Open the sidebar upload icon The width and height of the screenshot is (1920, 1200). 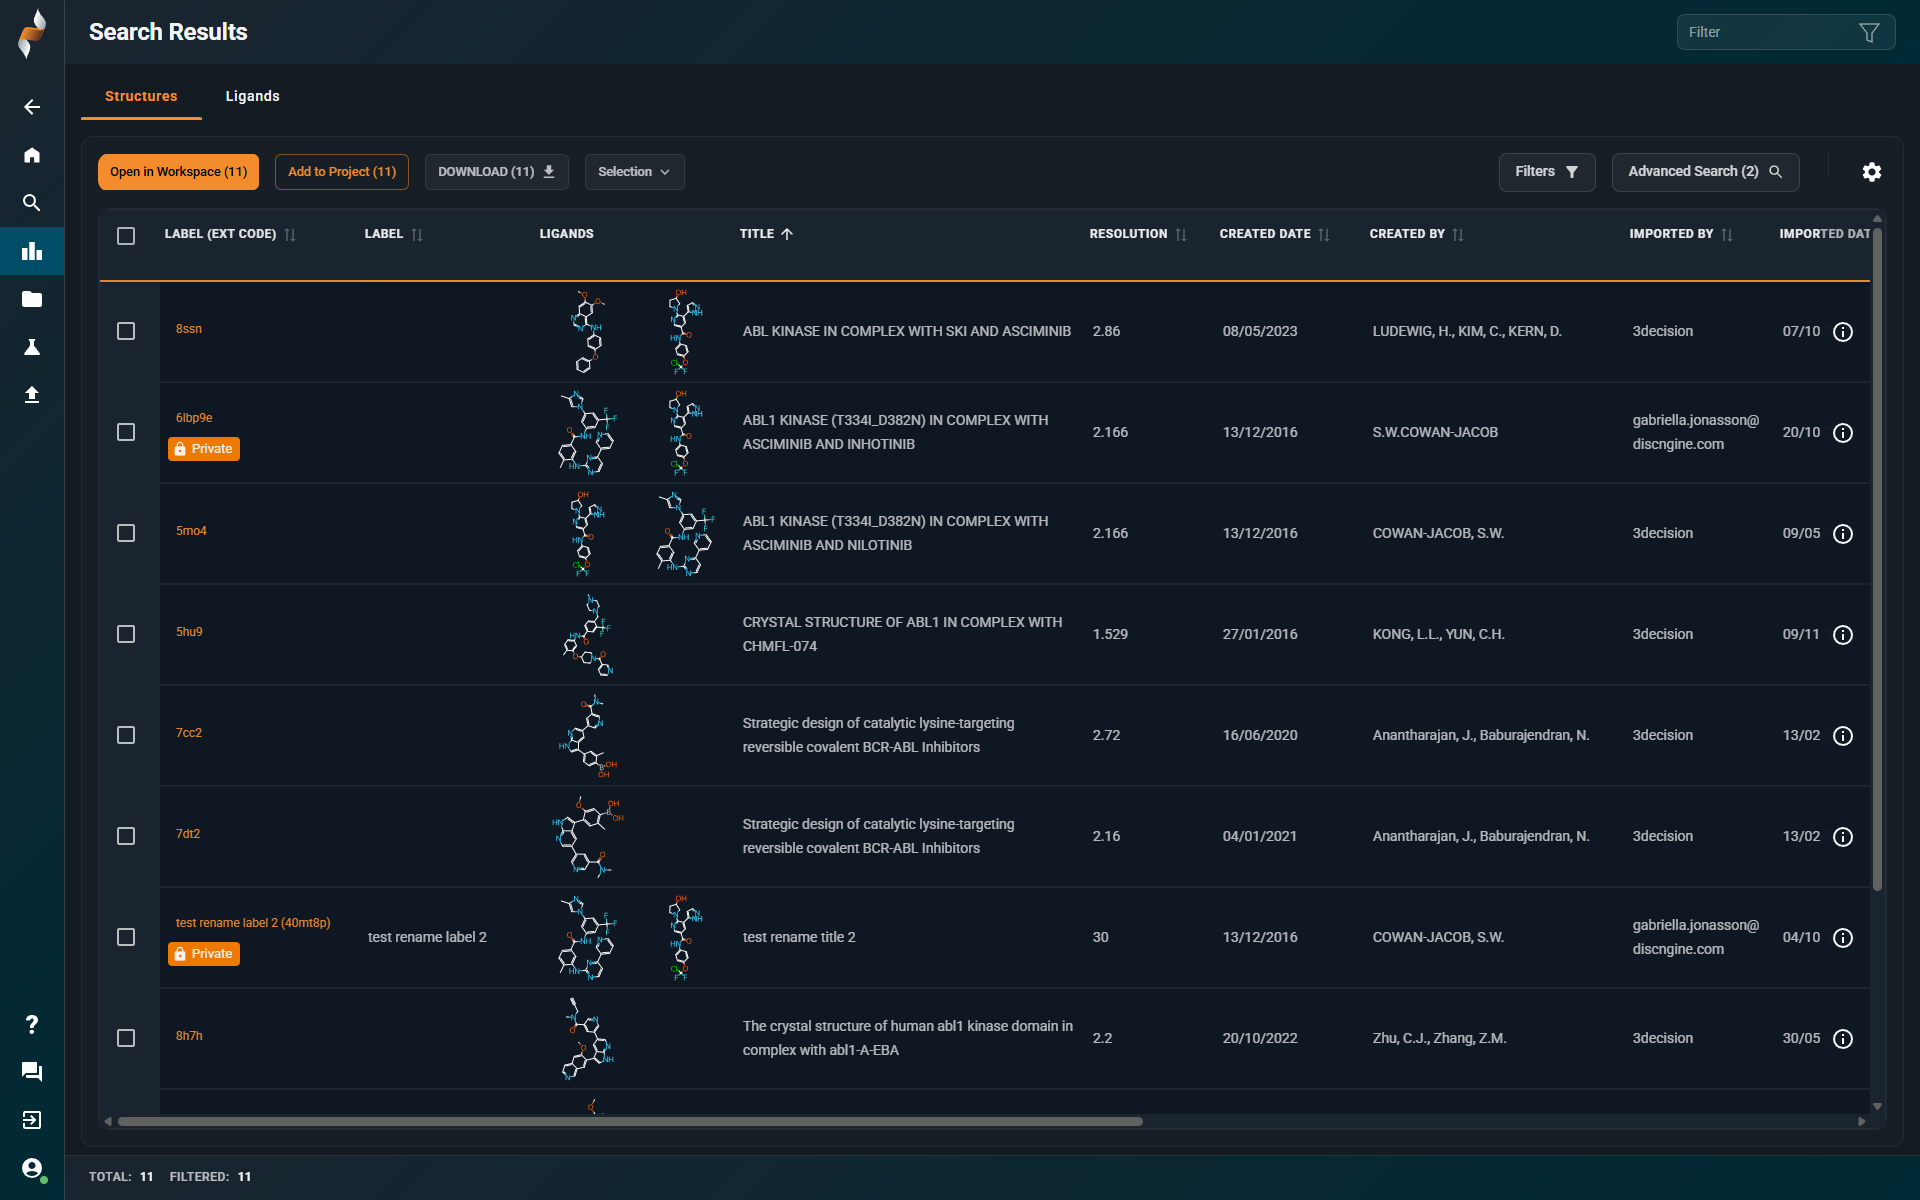(32, 395)
